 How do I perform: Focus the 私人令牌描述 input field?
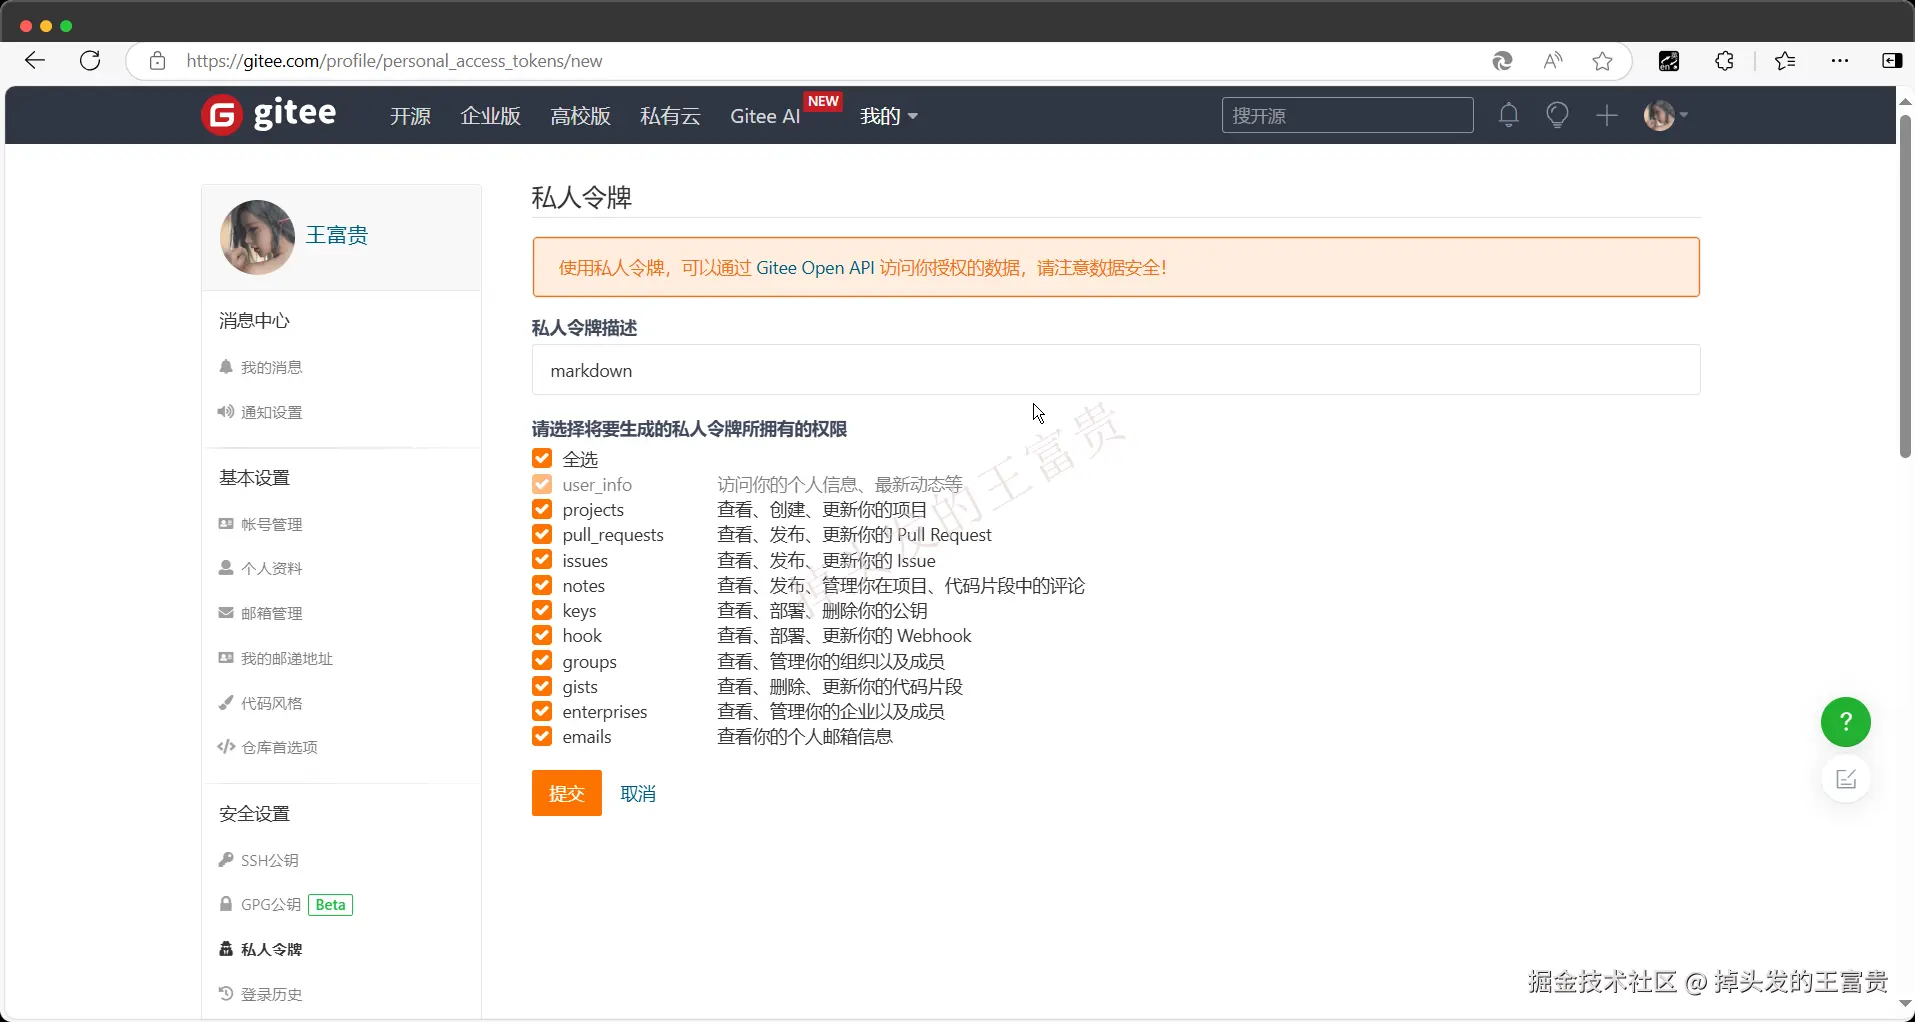tap(1116, 370)
